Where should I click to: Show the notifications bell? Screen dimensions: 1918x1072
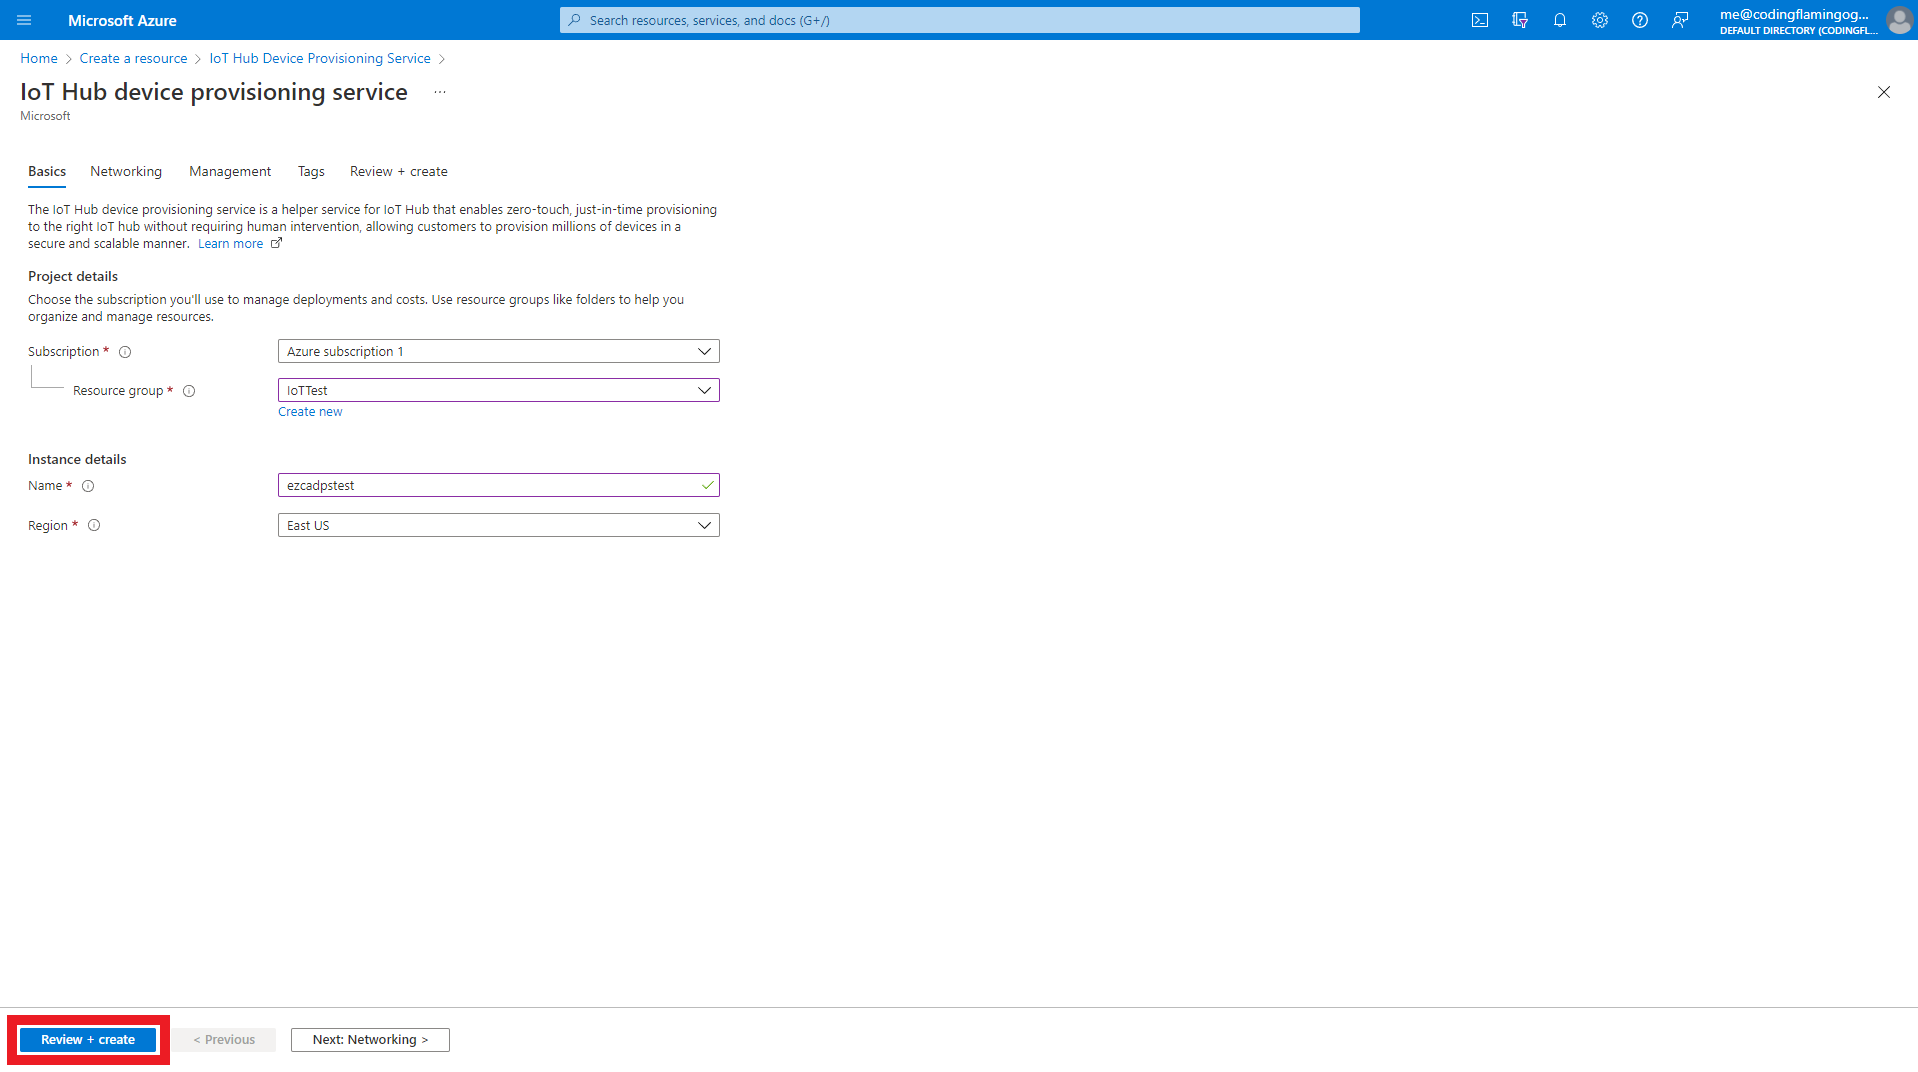tap(1560, 20)
